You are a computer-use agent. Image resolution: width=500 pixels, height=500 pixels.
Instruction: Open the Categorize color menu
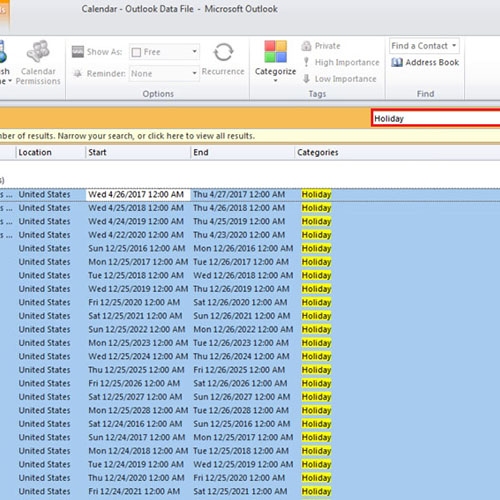pos(275,62)
